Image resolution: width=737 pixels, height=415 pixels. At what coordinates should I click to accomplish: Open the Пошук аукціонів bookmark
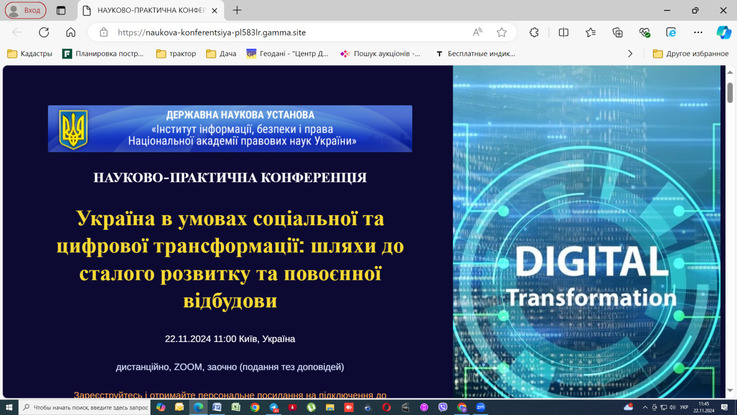[x=381, y=53]
